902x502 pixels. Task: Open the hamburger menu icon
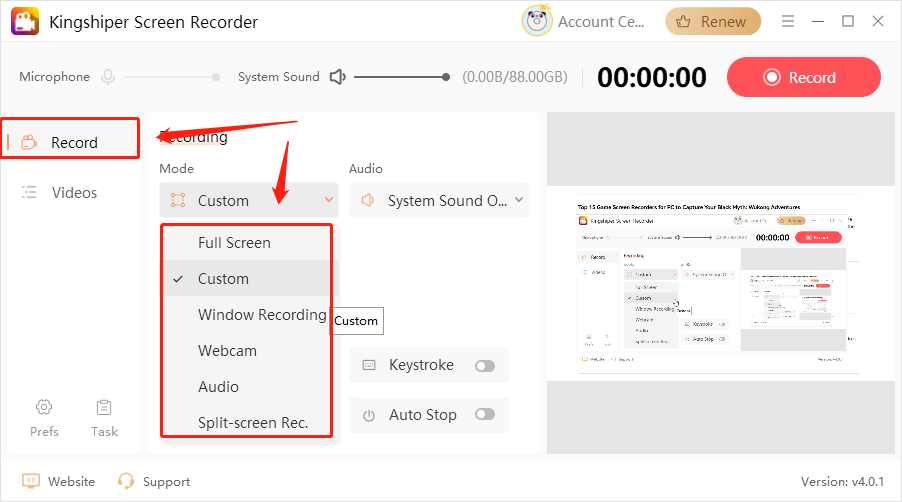788,21
